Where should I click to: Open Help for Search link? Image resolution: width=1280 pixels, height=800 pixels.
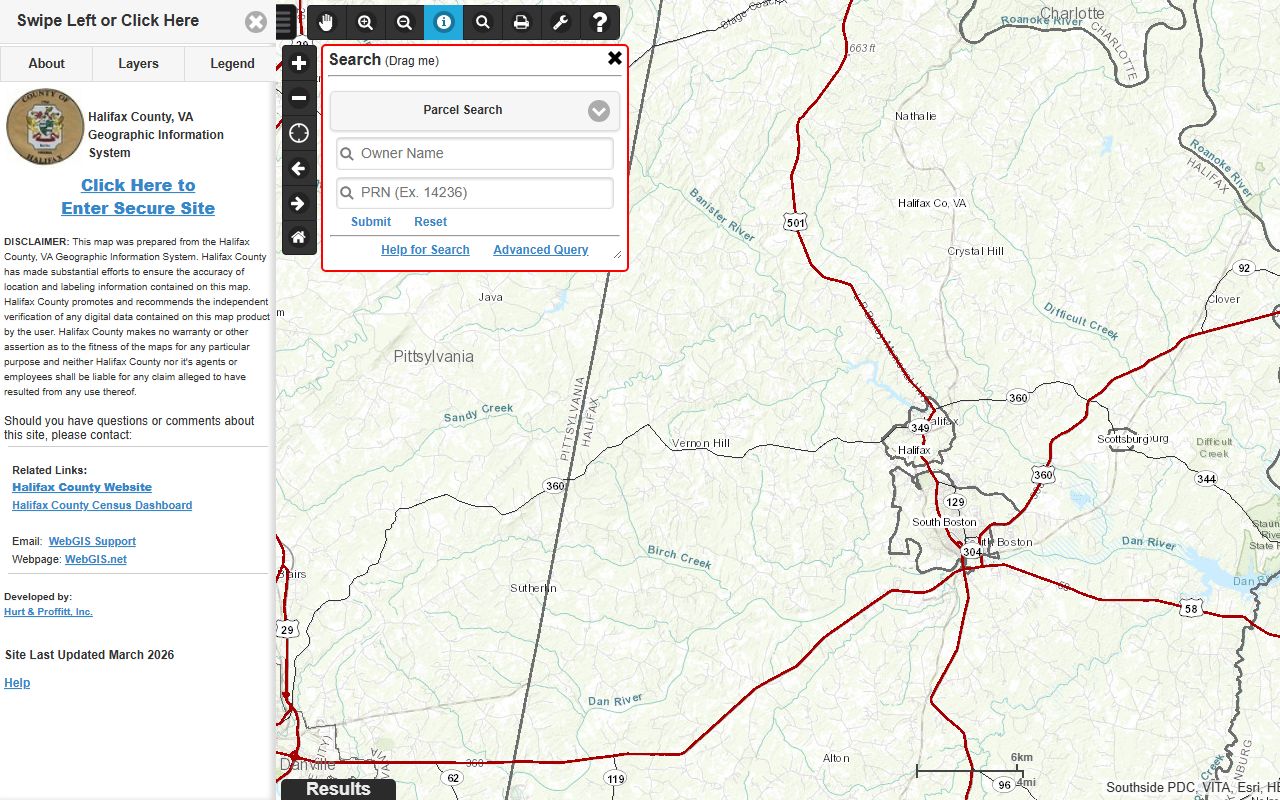[425, 250]
